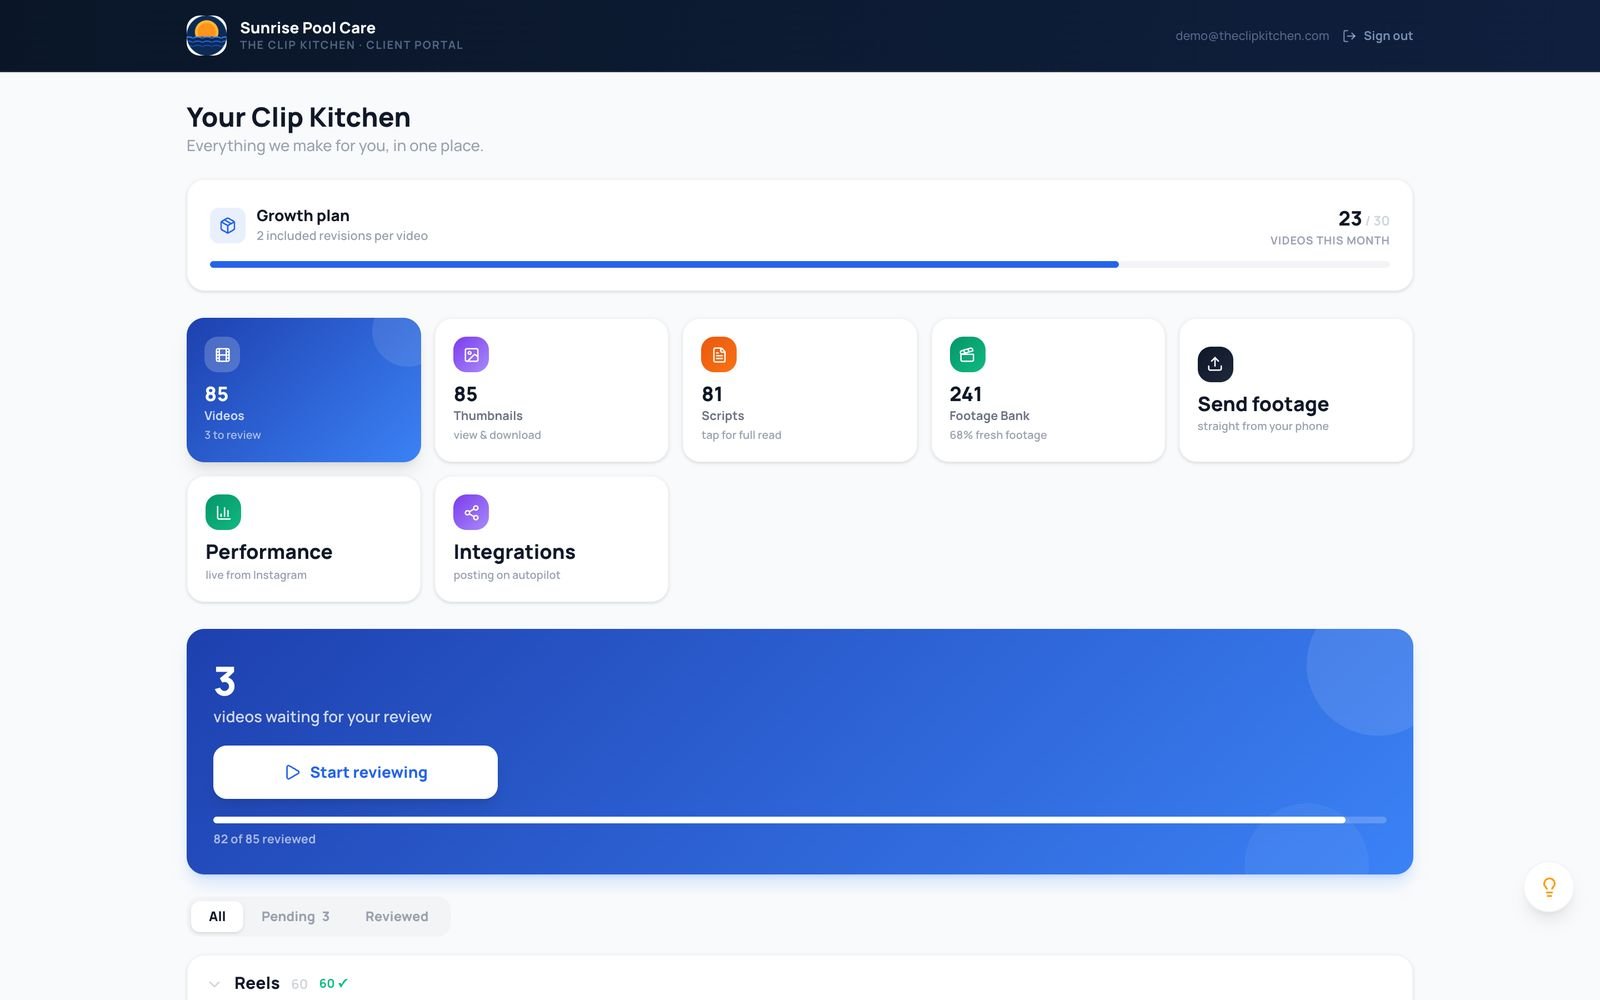Image resolution: width=1600 pixels, height=1000 pixels.
Task: Click the Start reviewing button
Action: [x=355, y=772]
